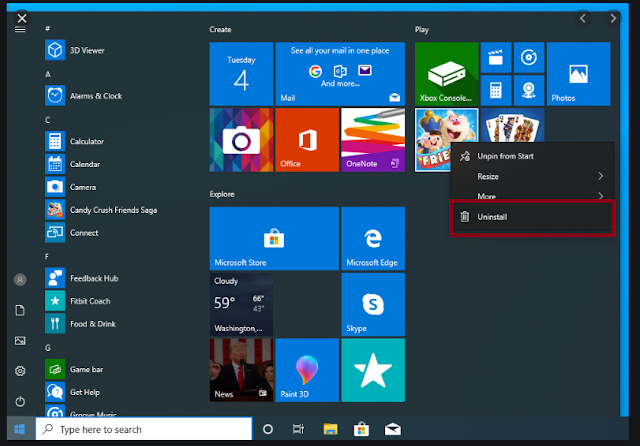Expand the Start menu hamburger button
The image size is (640, 446).
click(20, 29)
